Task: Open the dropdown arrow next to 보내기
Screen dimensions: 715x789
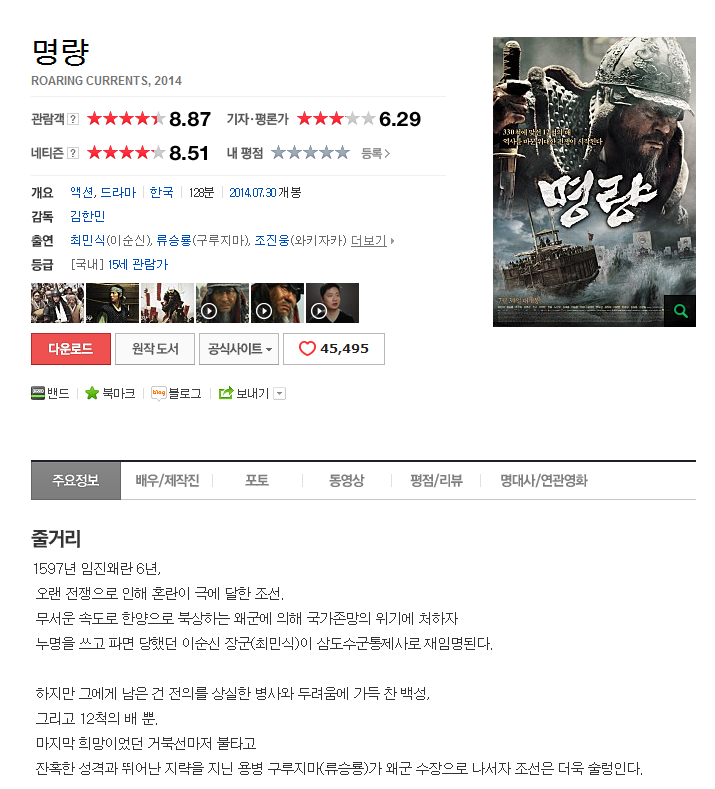Action: (280, 393)
